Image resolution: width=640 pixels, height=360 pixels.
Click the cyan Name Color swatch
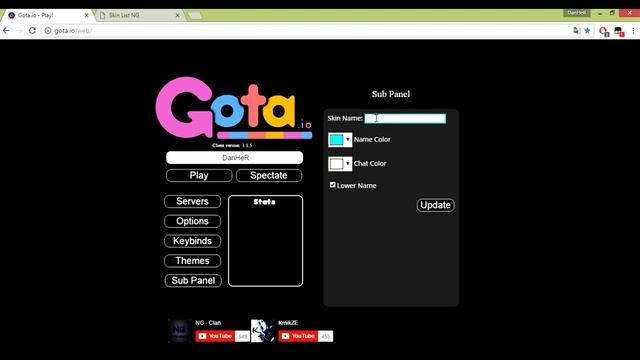[336, 140]
